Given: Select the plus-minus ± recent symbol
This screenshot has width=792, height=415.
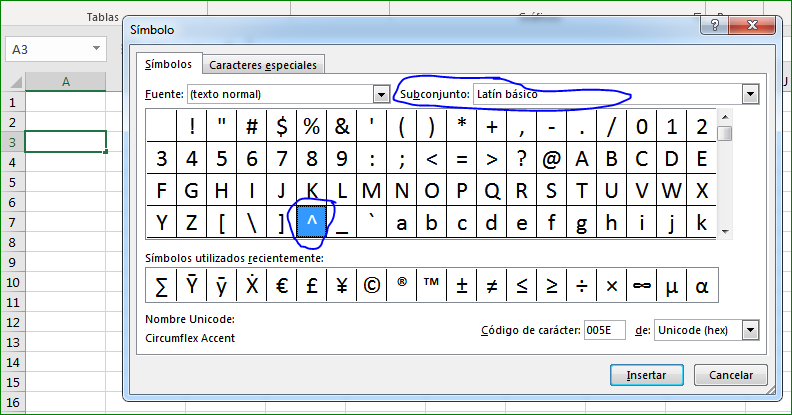Looking at the screenshot, I should (462, 285).
